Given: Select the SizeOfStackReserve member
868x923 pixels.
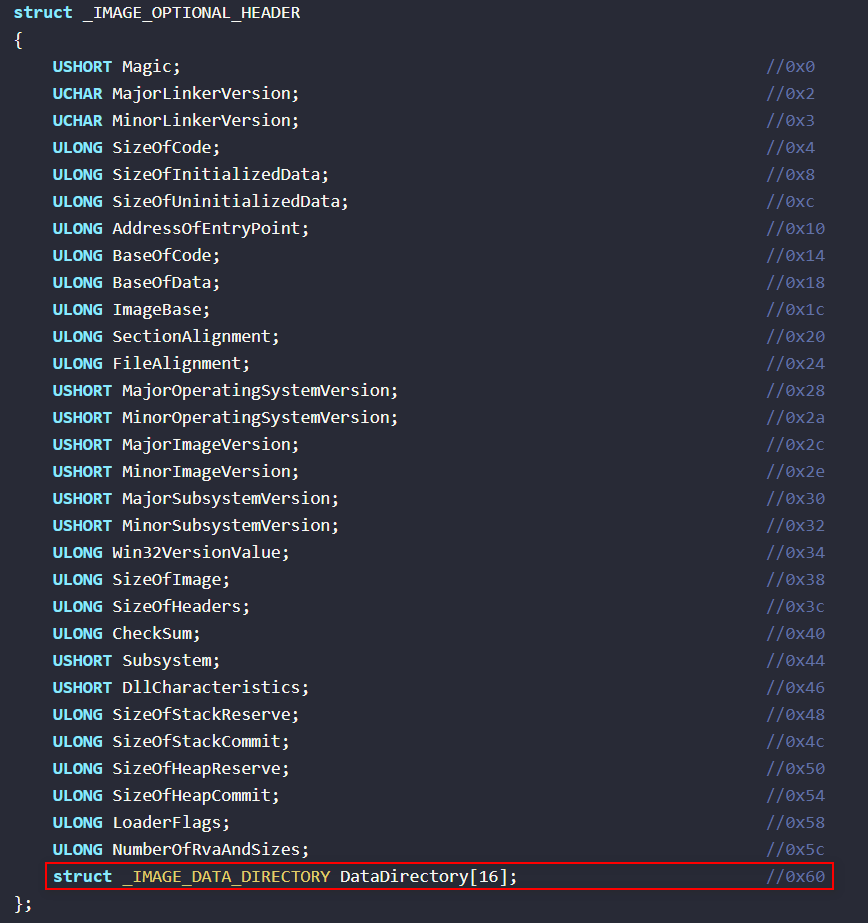Looking at the screenshot, I should coord(205,715).
